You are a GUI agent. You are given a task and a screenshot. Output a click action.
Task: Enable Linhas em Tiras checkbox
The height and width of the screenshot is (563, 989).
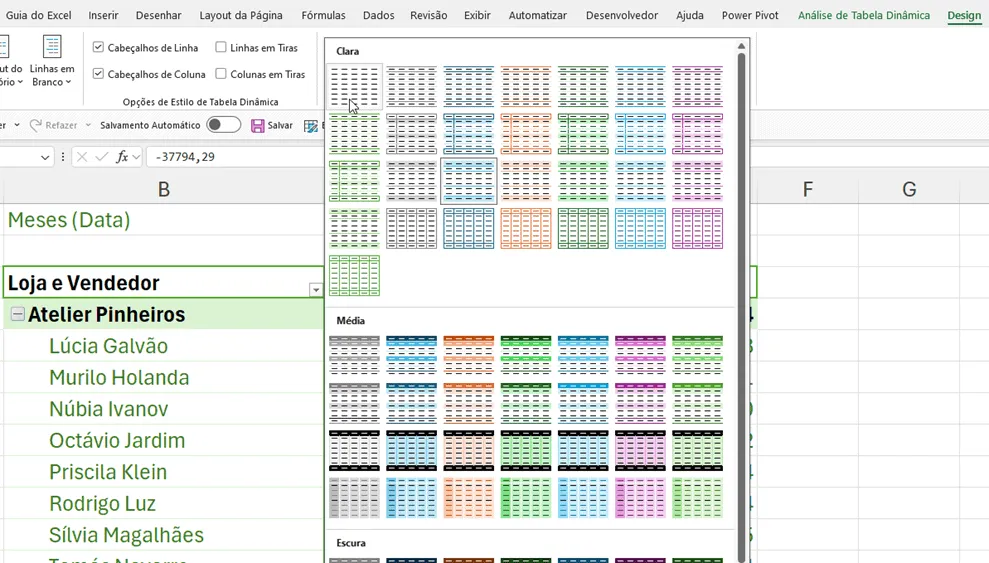(221, 47)
